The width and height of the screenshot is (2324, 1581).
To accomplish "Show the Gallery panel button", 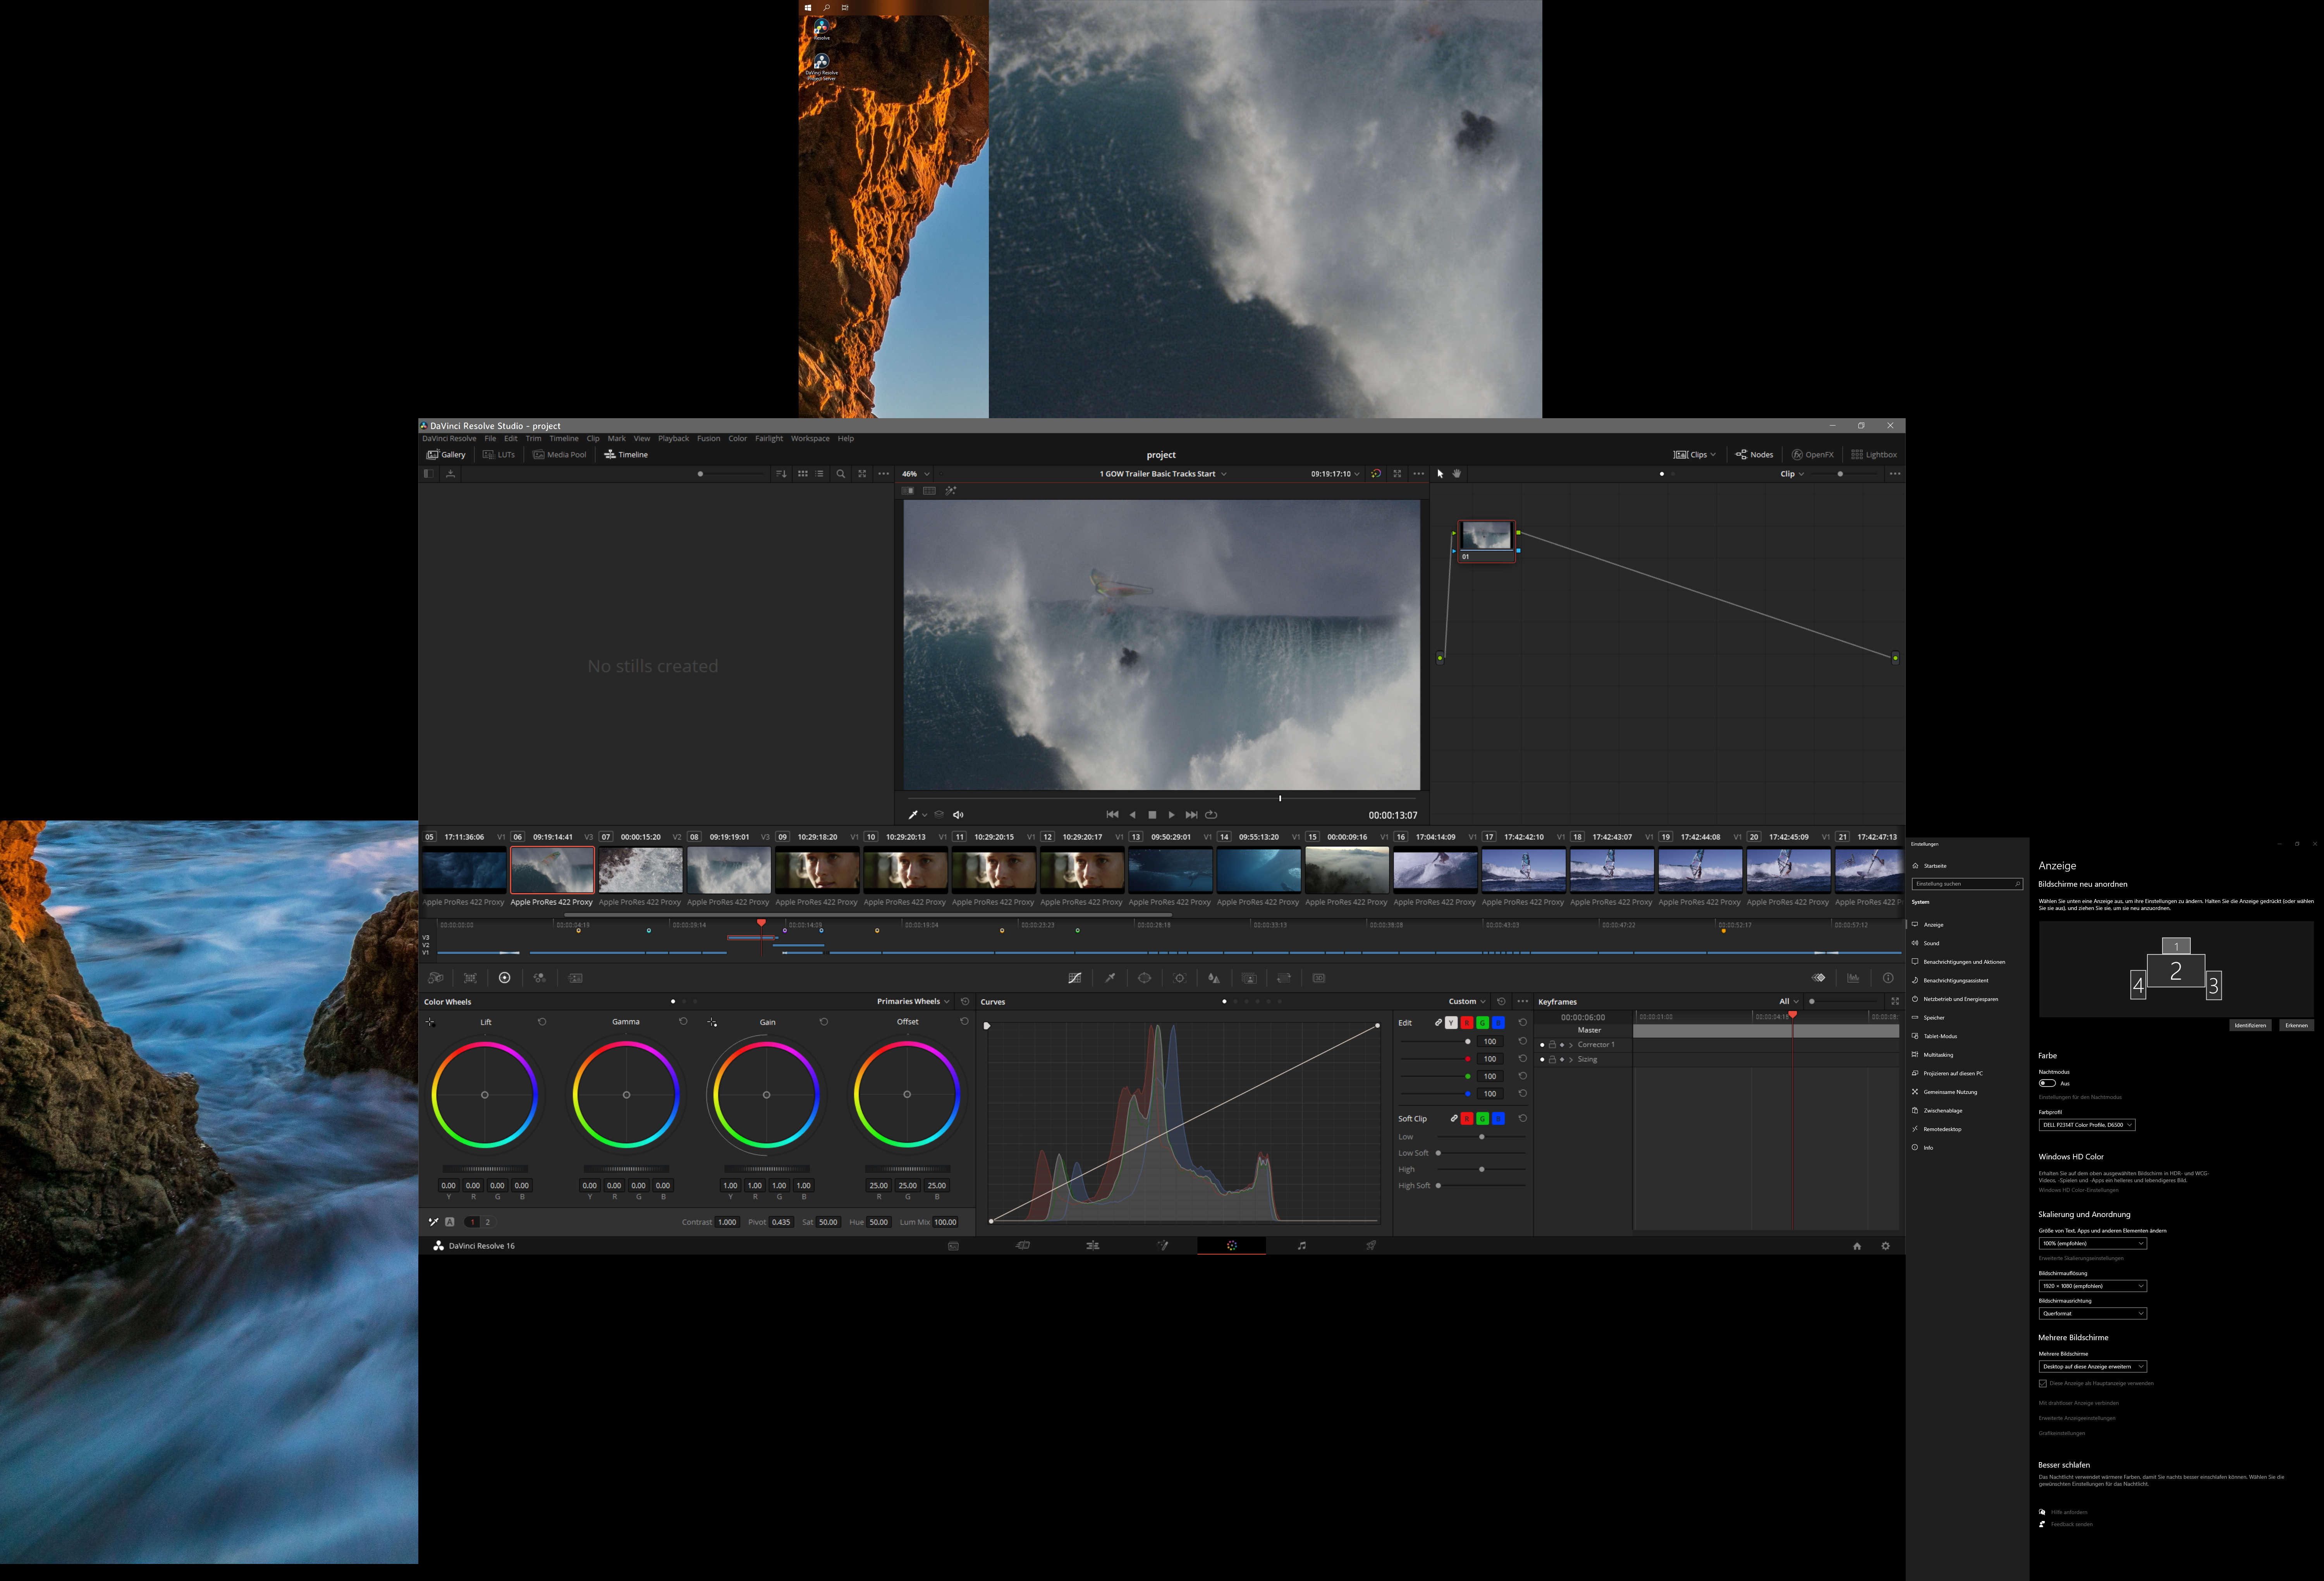I will click(x=446, y=455).
